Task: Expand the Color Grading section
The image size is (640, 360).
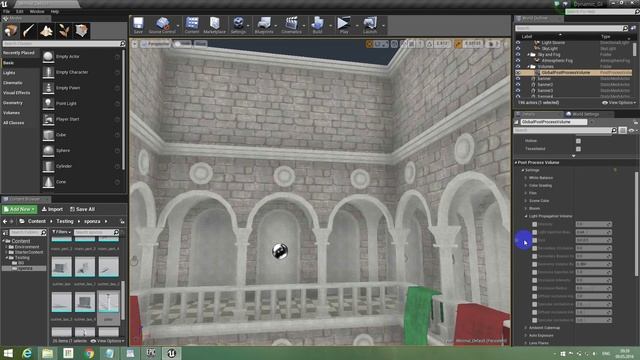Action: (526, 186)
